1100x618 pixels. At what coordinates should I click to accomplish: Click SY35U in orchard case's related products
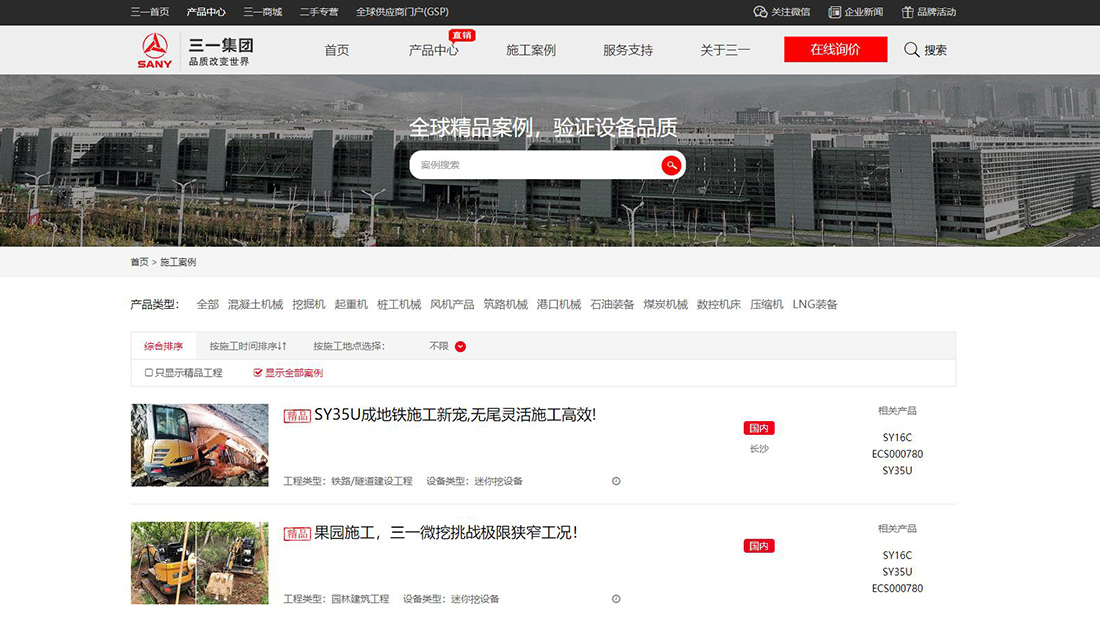[897, 572]
